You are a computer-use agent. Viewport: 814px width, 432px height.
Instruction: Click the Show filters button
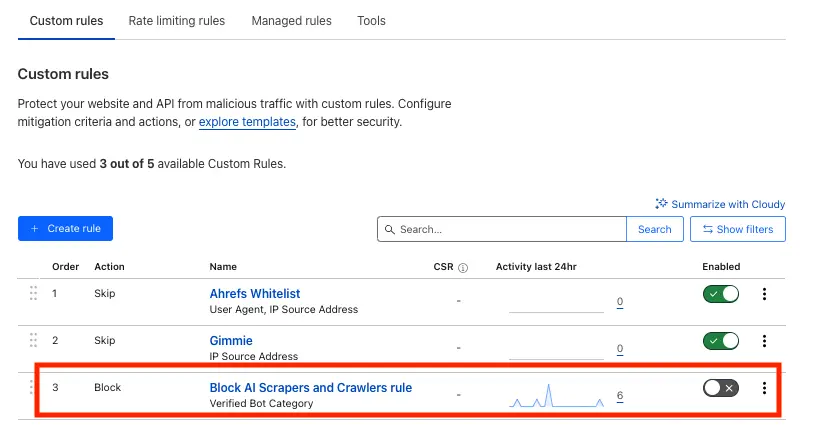[738, 229]
